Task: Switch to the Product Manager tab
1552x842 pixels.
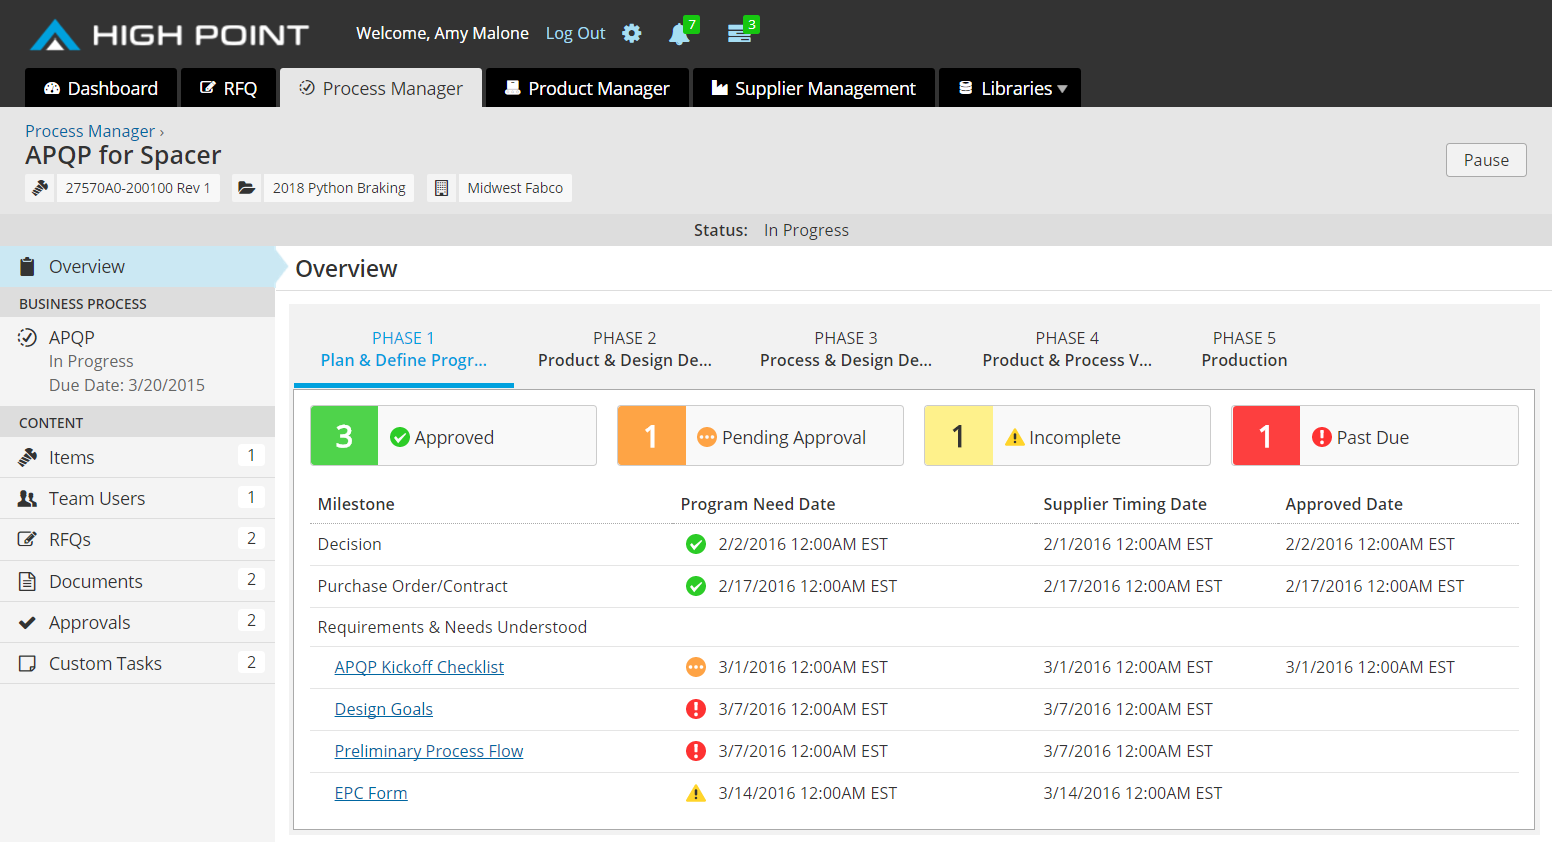Action: (x=587, y=88)
